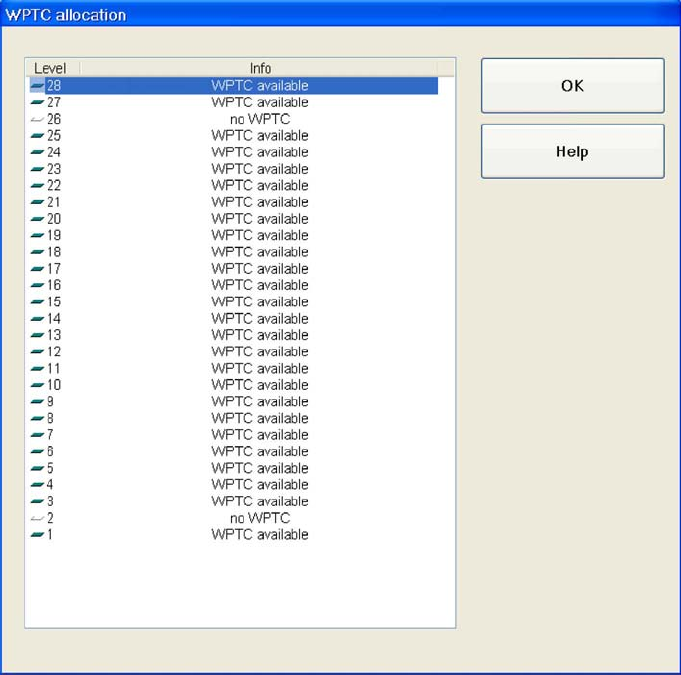Click 'no WPTC' info for level 2
681x675 pixels.
point(260,518)
